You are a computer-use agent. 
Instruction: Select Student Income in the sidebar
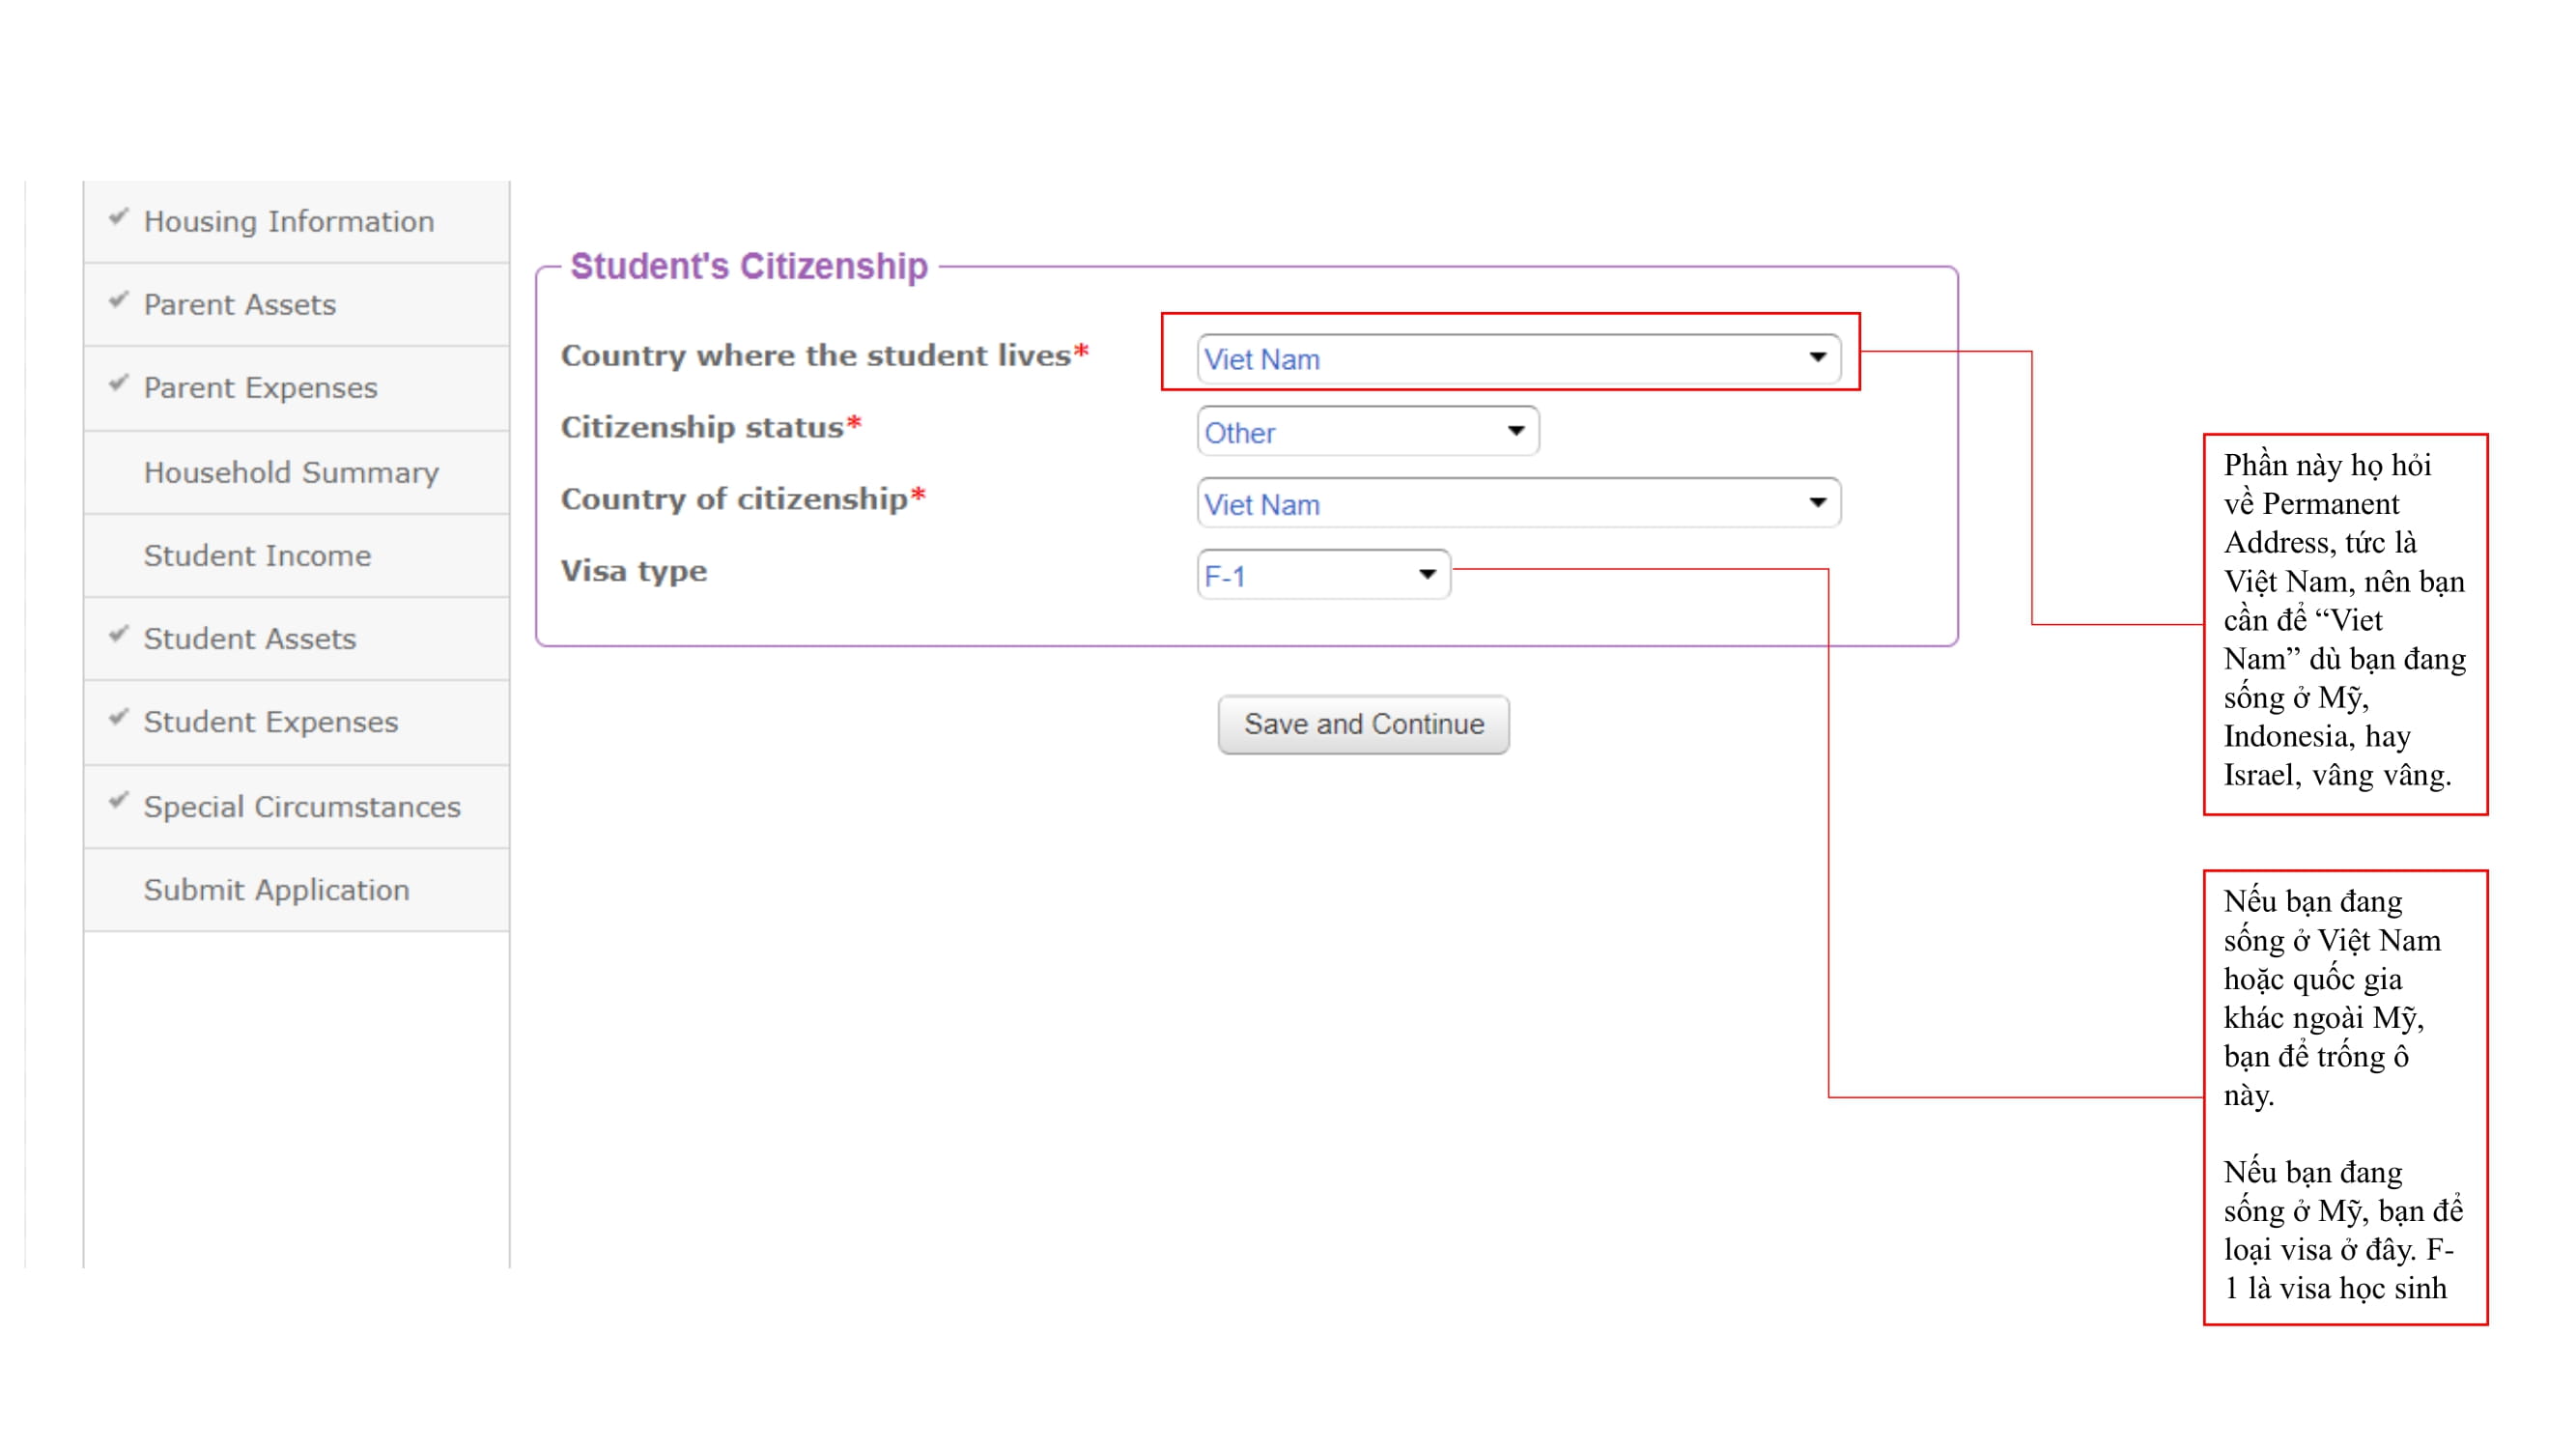(257, 556)
